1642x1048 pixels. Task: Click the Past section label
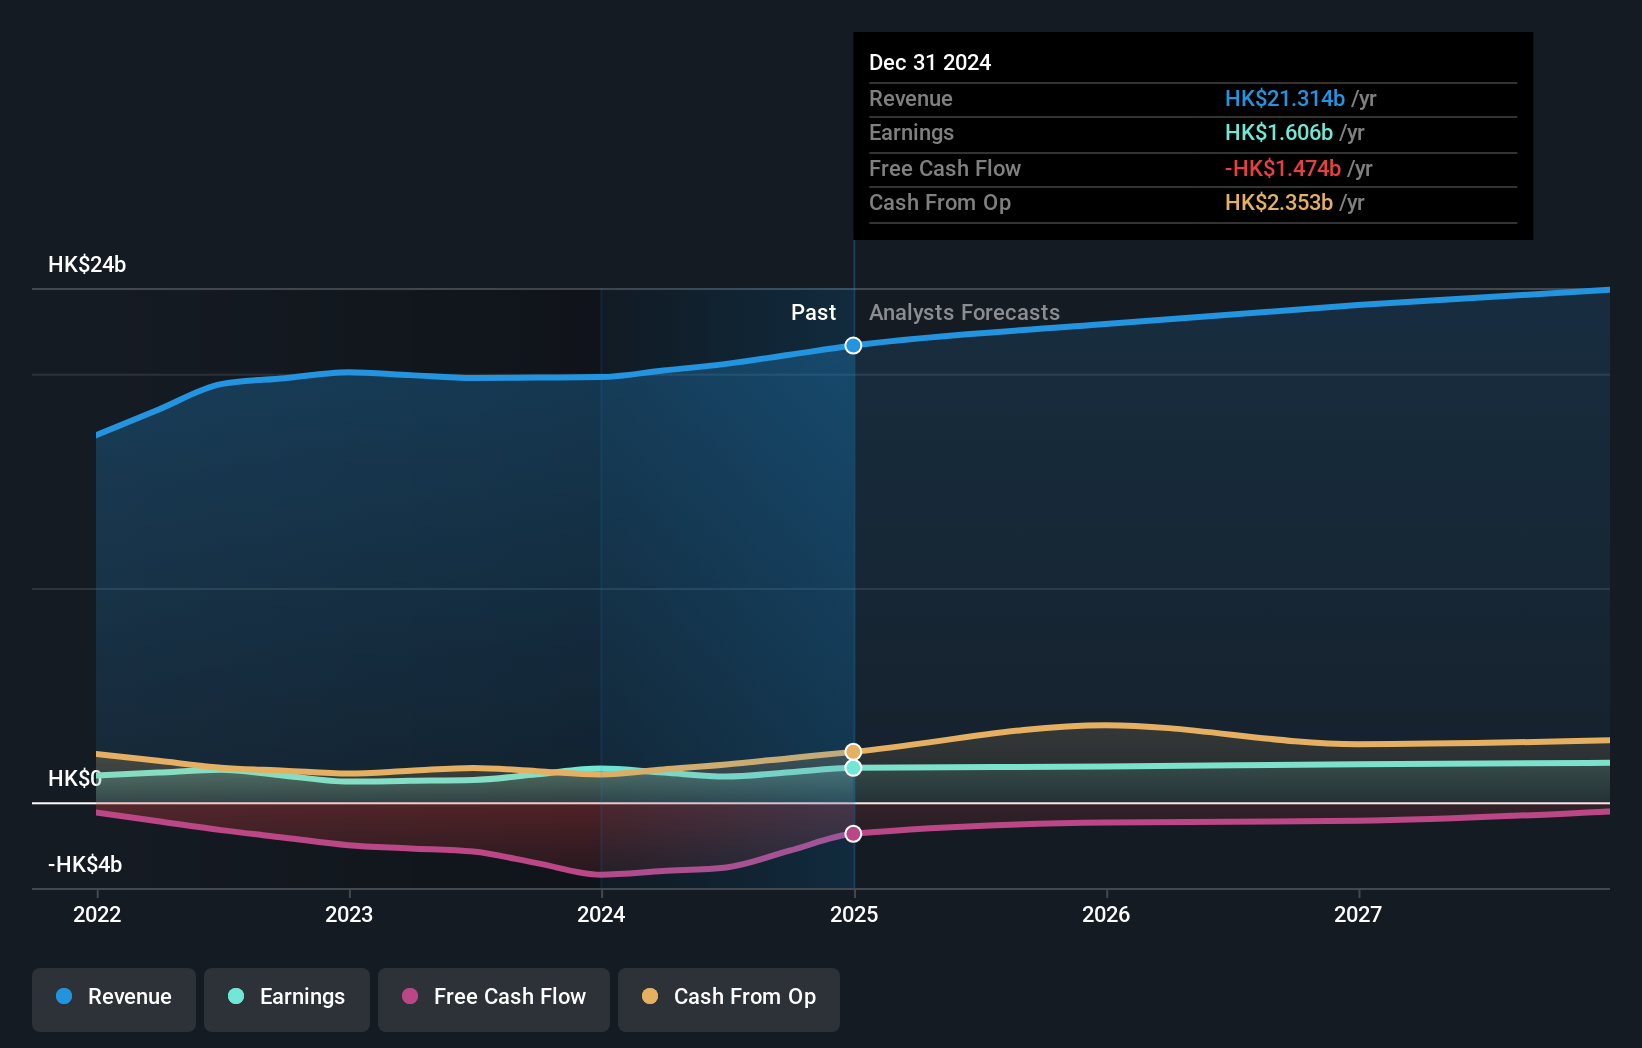(813, 312)
